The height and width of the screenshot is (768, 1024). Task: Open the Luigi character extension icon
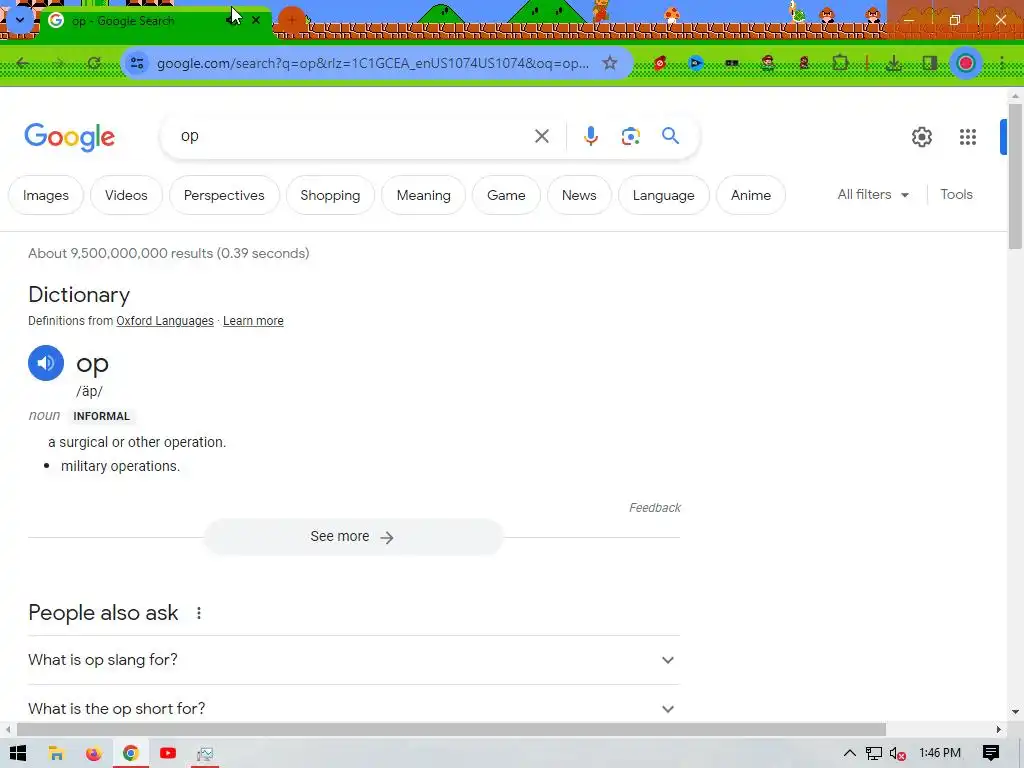pyautogui.click(x=768, y=63)
